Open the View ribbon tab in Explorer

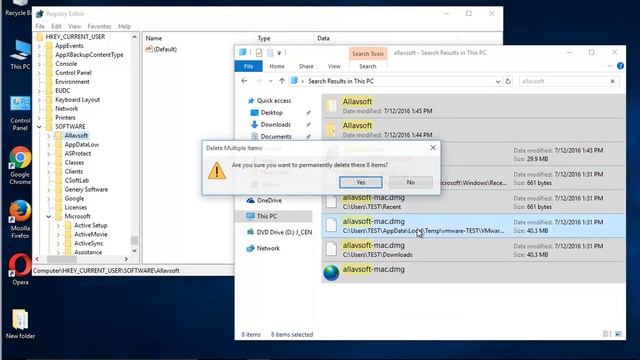point(334,66)
